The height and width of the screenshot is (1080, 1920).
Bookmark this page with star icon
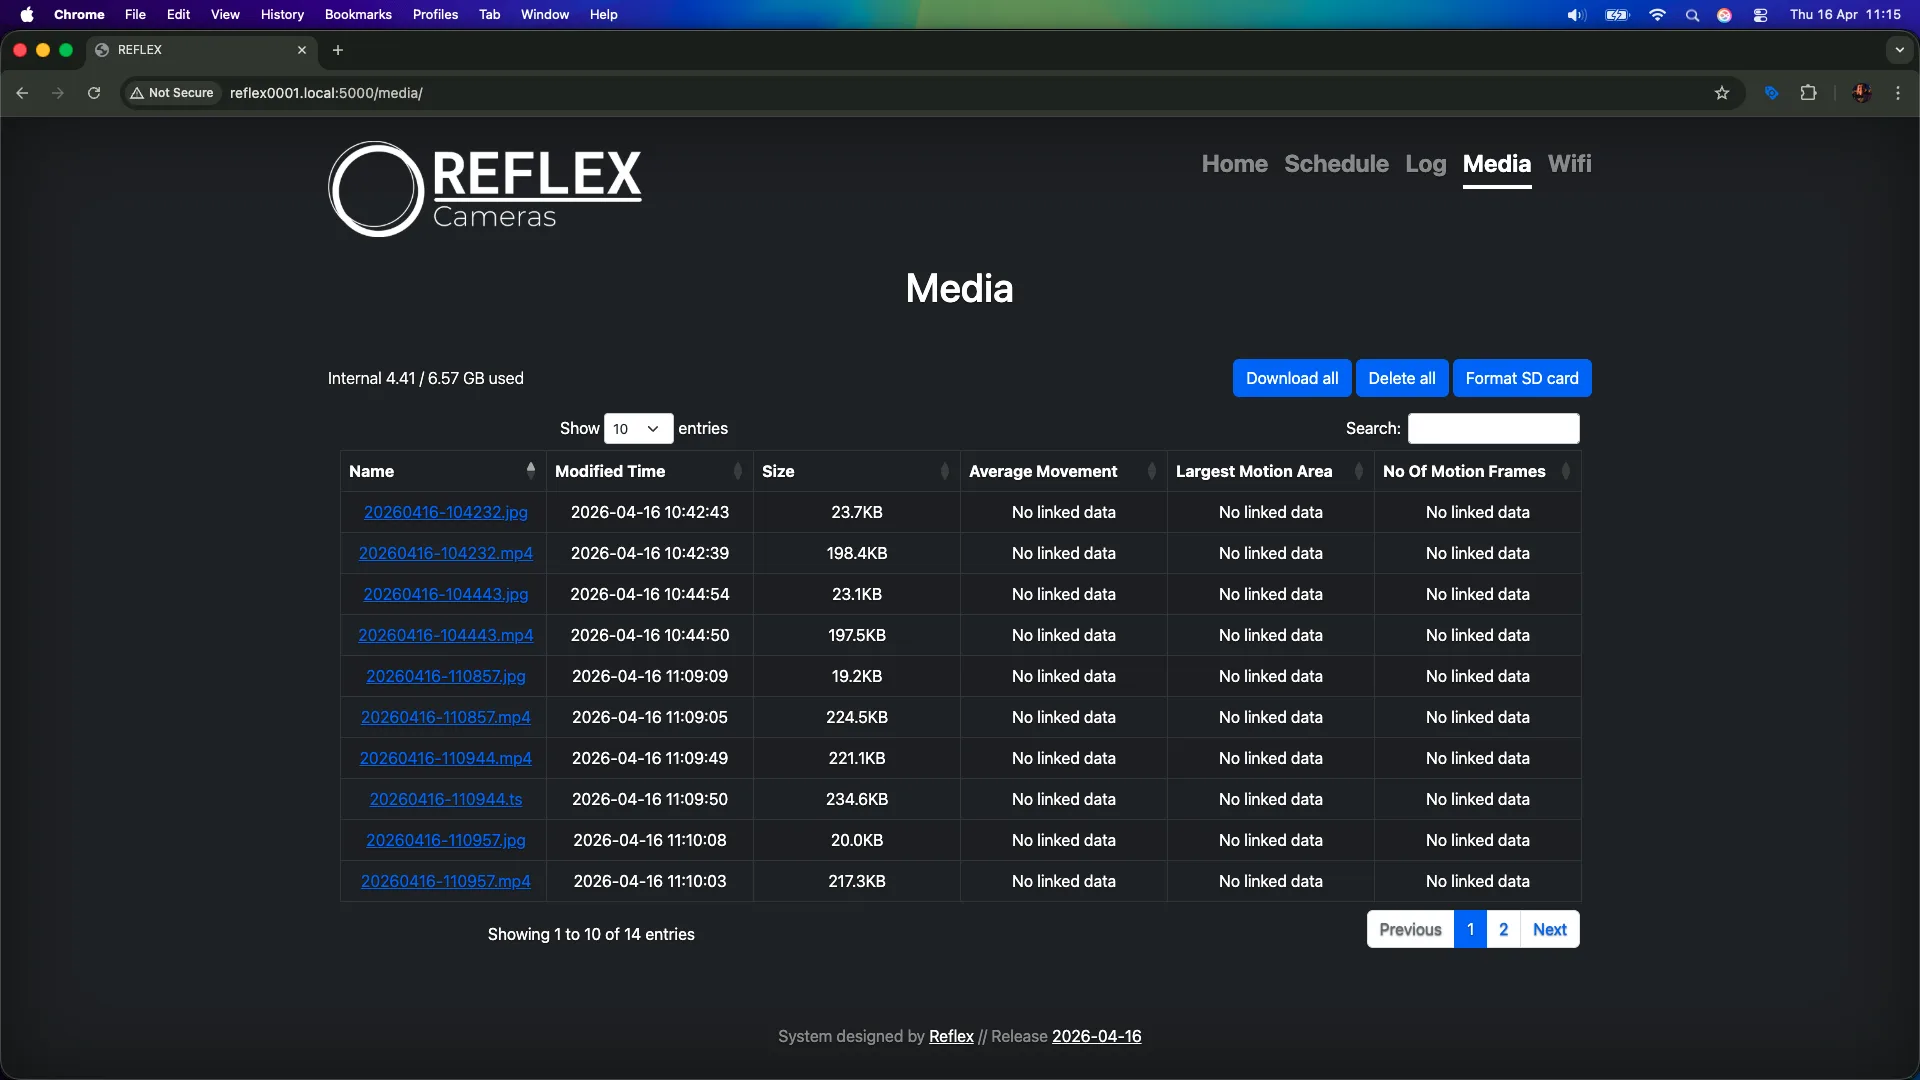coord(1722,93)
